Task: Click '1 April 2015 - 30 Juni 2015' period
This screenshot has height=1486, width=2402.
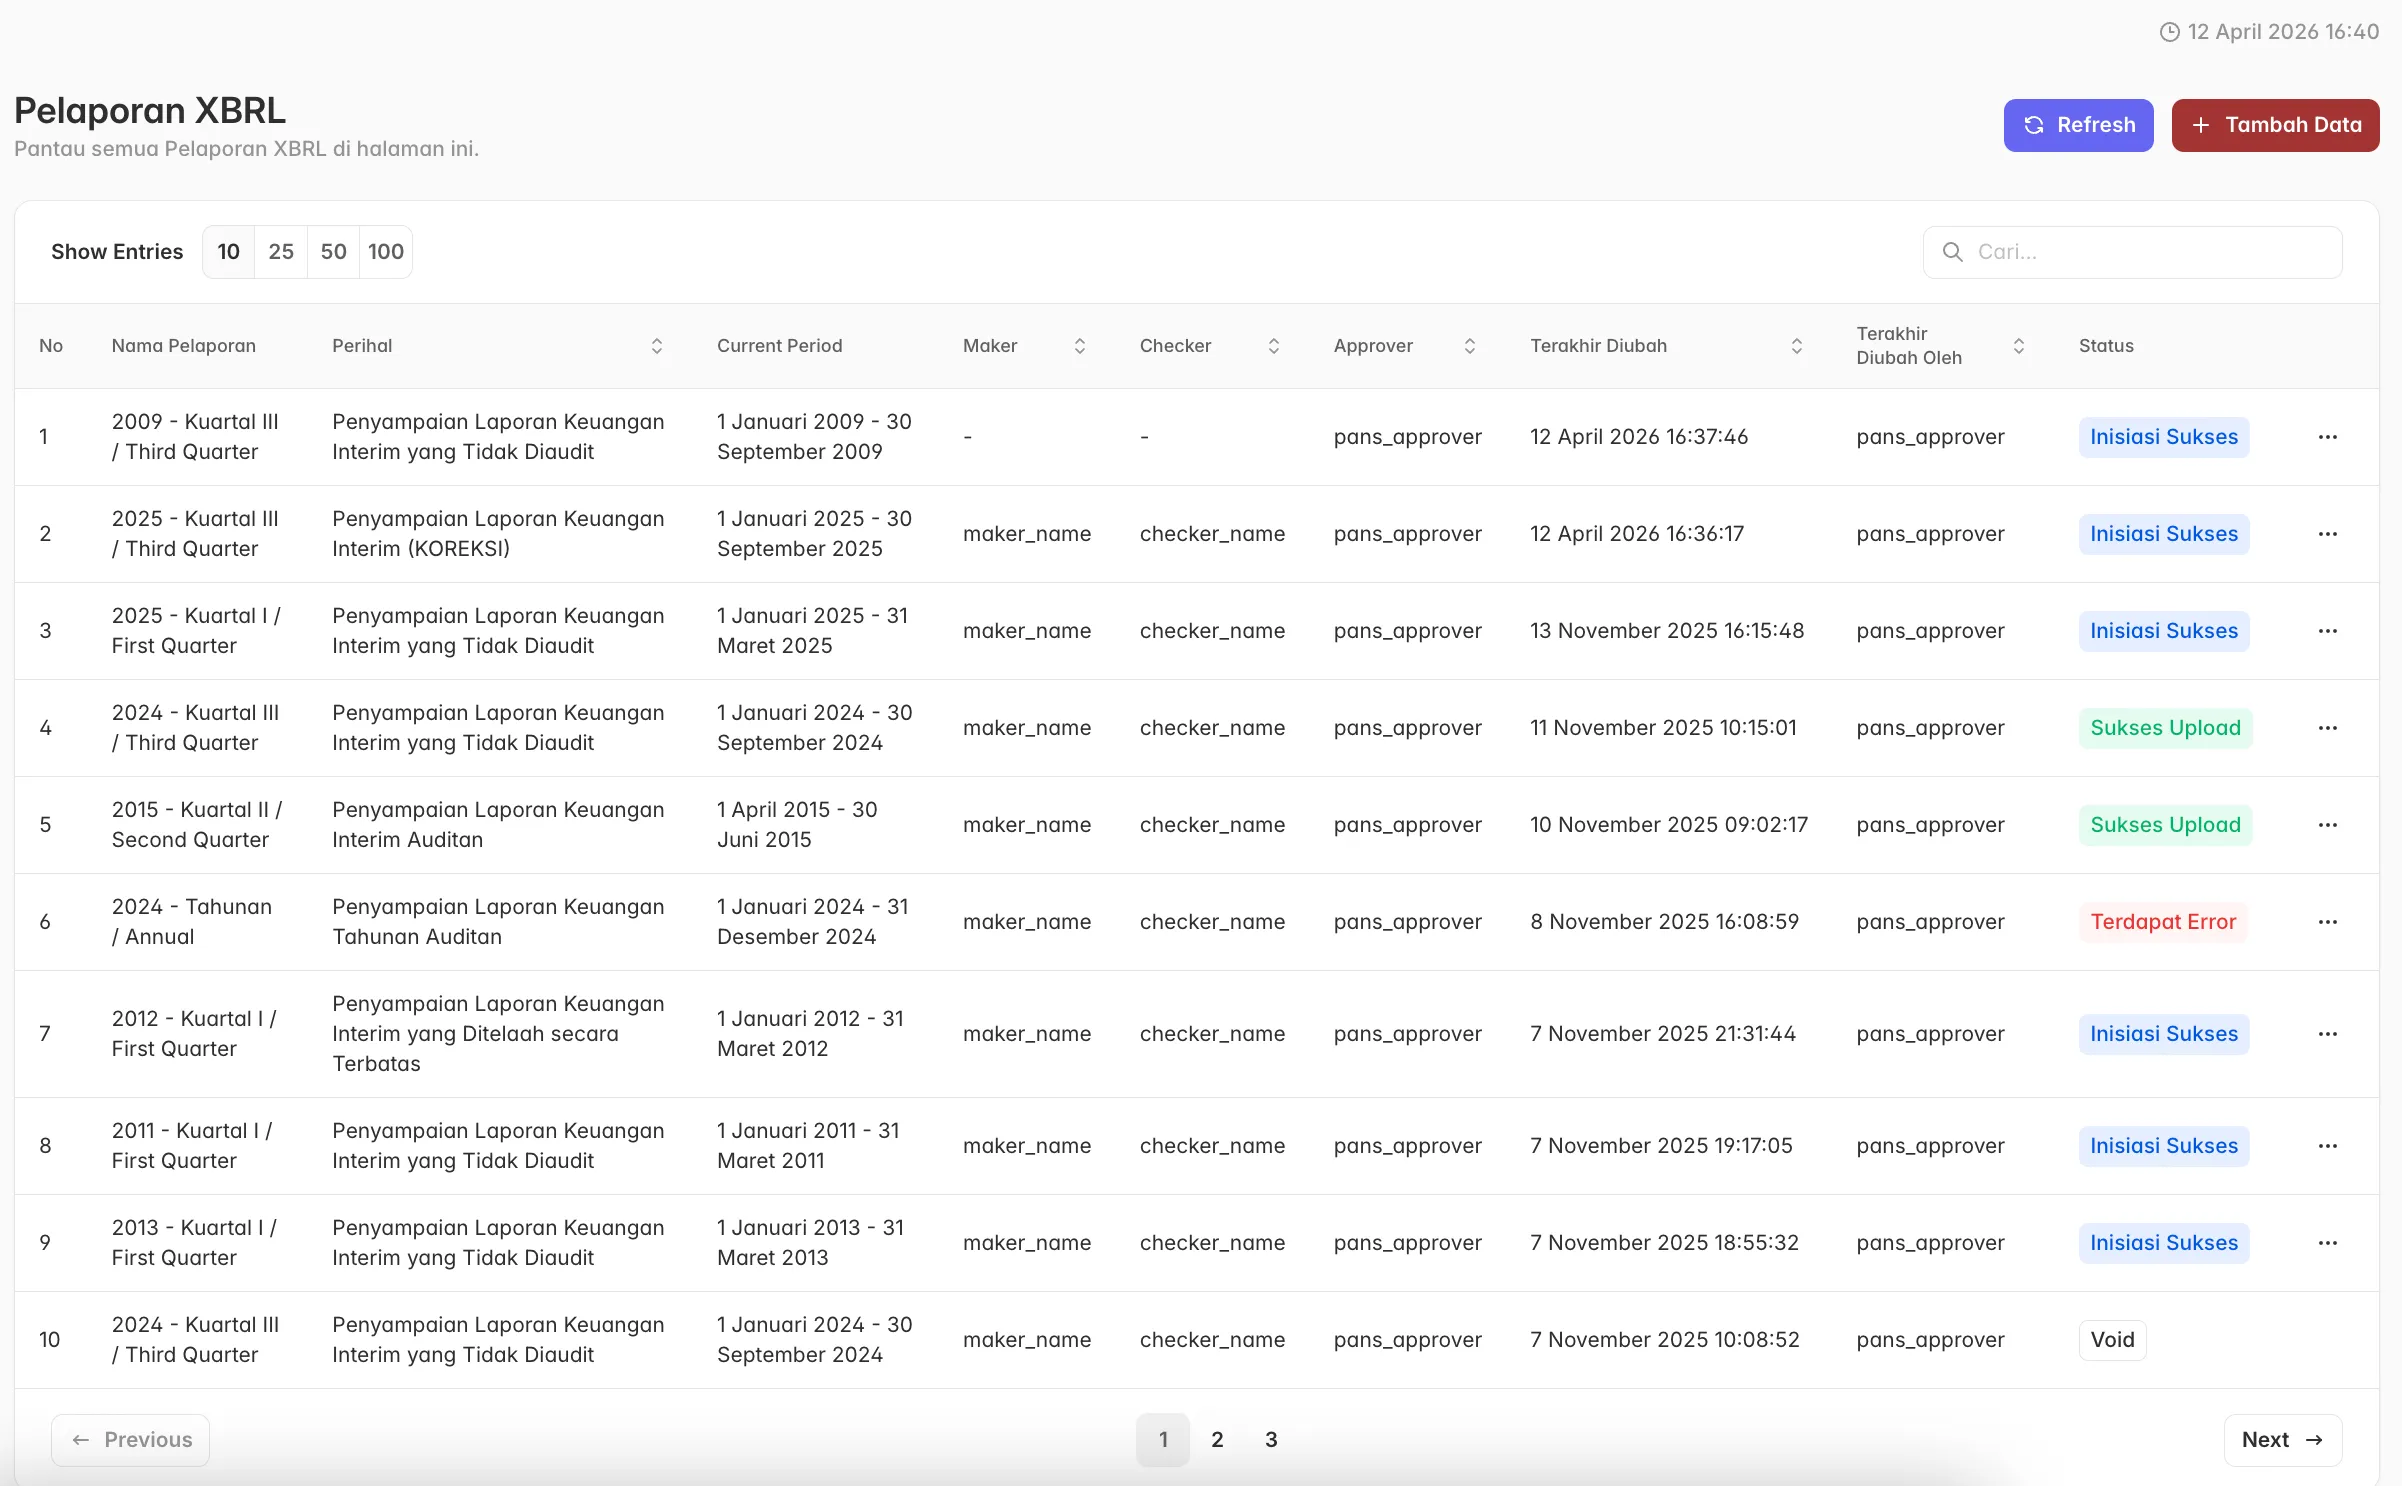Action: 797,825
